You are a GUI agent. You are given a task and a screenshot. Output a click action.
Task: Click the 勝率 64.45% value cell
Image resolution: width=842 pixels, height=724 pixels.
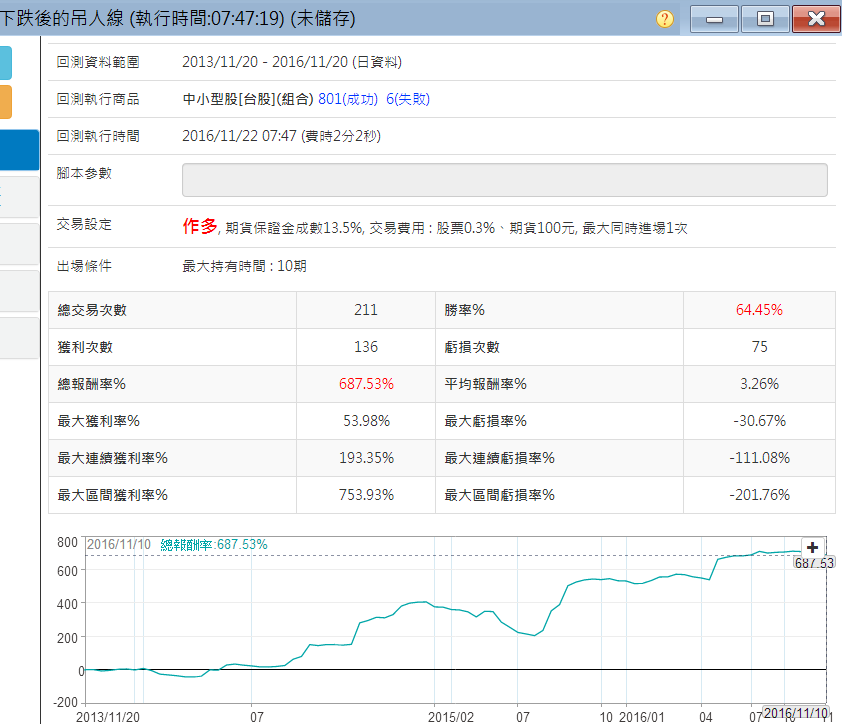coord(758,310)
